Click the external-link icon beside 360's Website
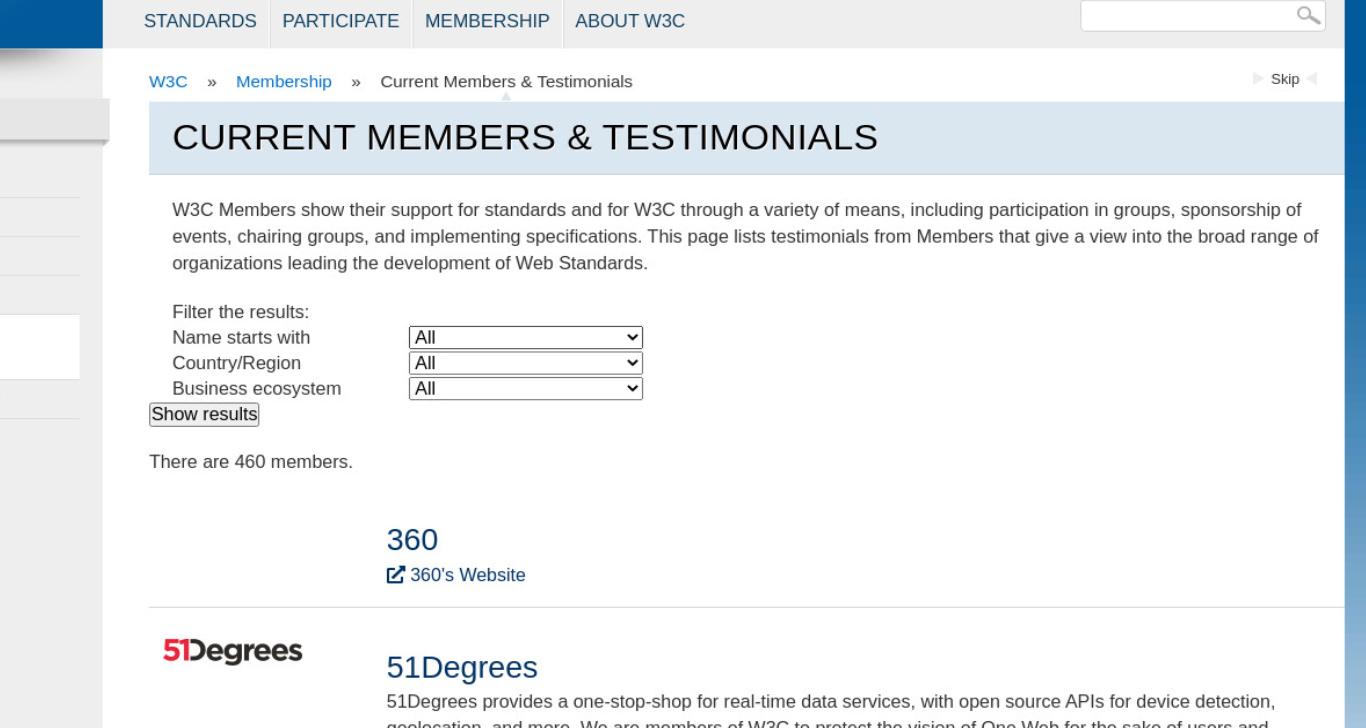Image resolution: width=1366 pixels, height=728 pixels. pyautogui.click(x=396, y=575)
